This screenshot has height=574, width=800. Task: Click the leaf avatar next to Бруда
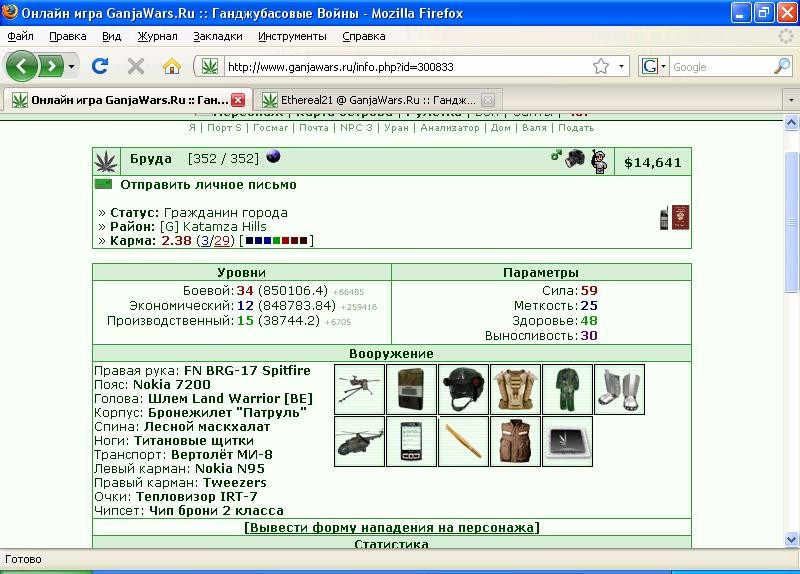(106, 162)
